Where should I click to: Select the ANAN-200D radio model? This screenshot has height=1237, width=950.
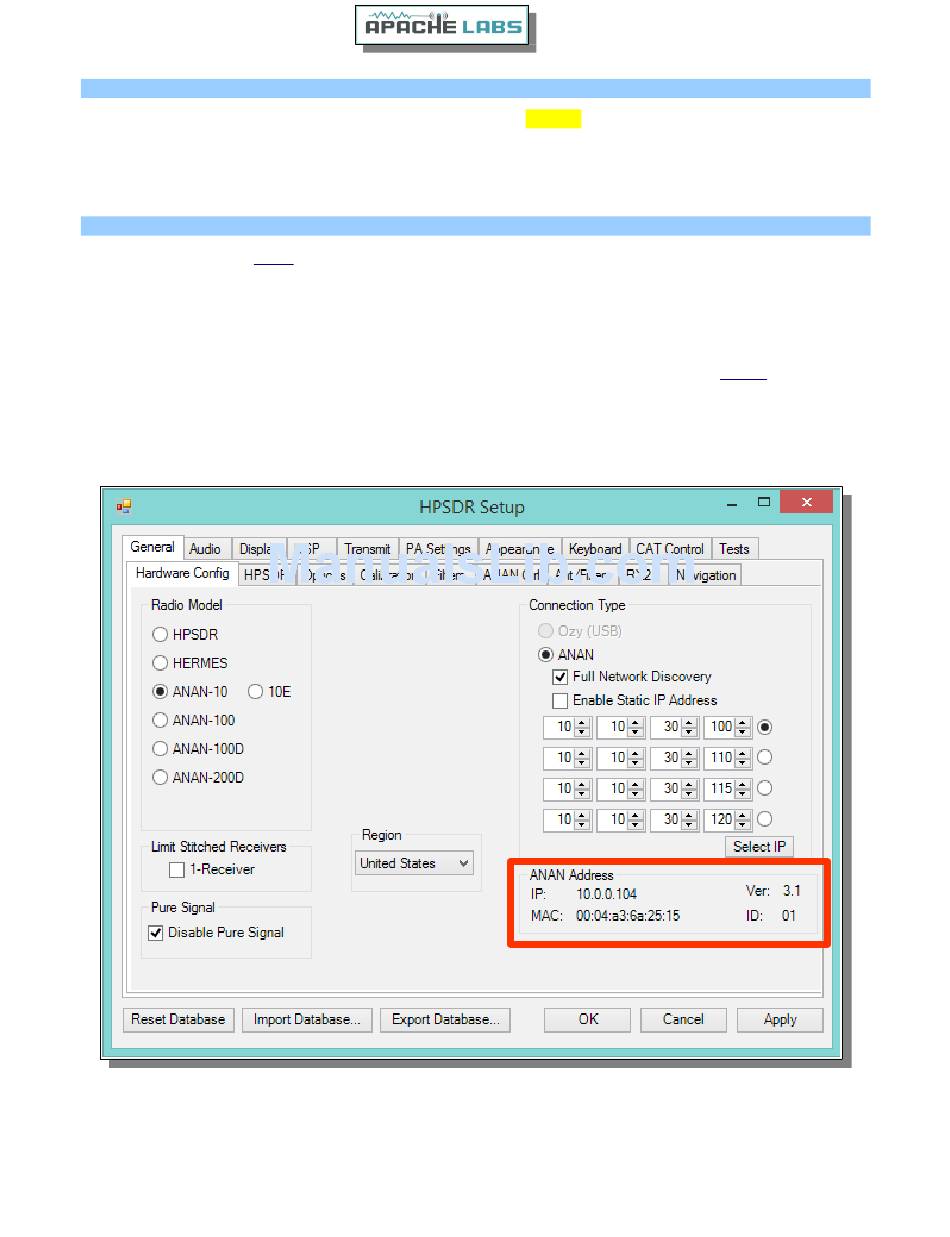pos(160,777)
